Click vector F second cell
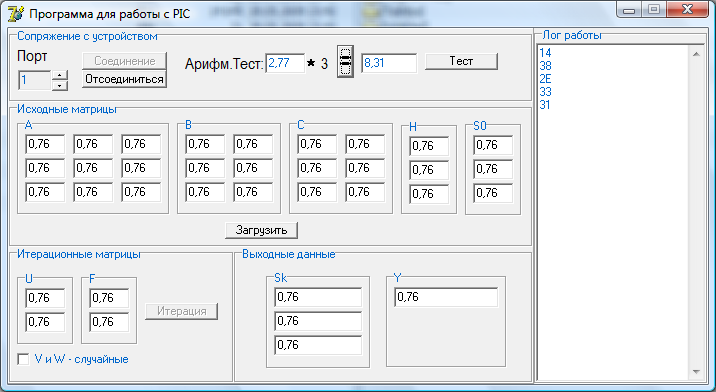 click(x=109, y=322)
